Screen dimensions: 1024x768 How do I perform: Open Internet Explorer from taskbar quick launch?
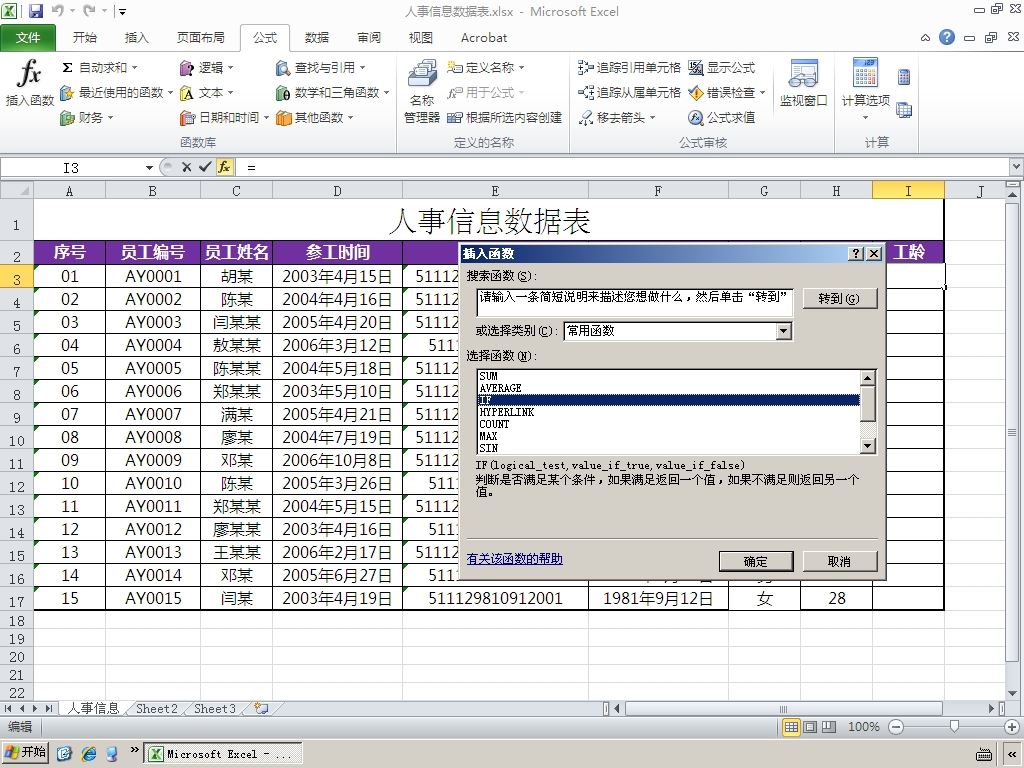[89, 754]
